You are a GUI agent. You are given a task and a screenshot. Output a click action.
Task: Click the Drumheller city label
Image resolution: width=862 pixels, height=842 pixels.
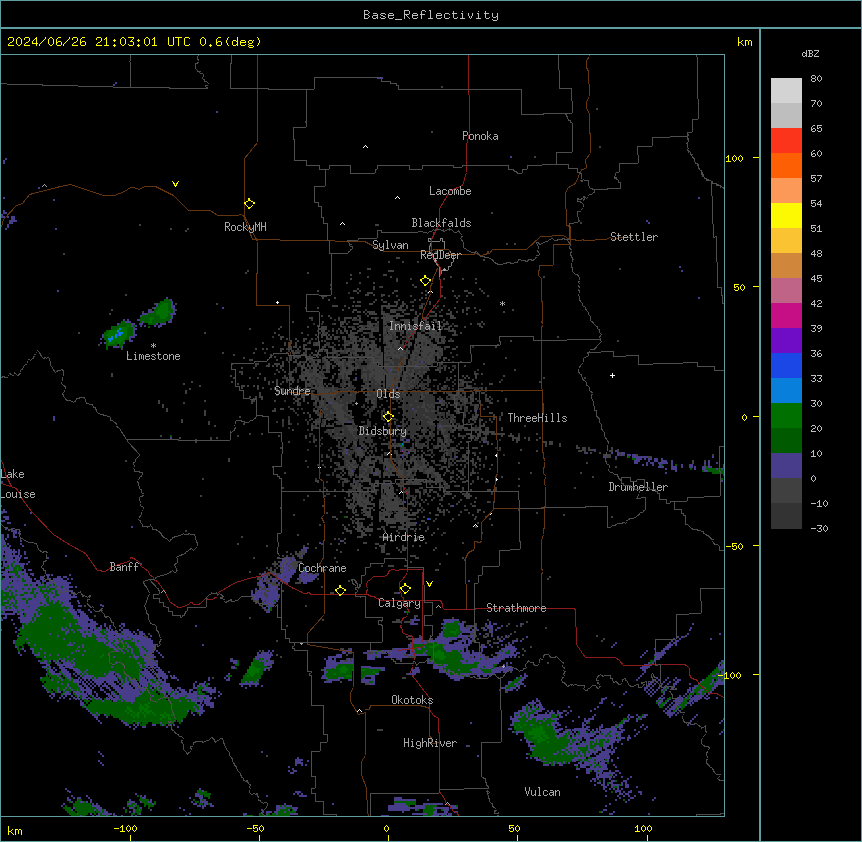(638, 487)
